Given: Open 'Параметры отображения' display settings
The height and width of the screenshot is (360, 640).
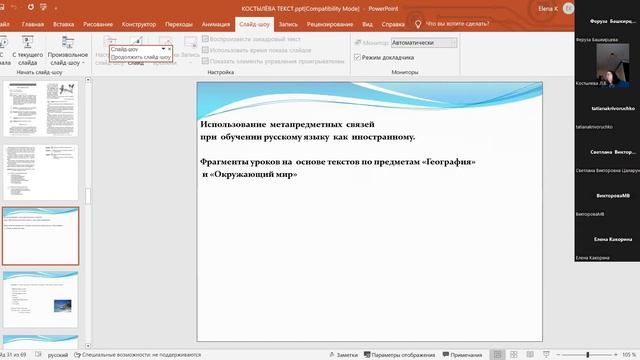Looking at the screenshot, I should tap(400, 355).
